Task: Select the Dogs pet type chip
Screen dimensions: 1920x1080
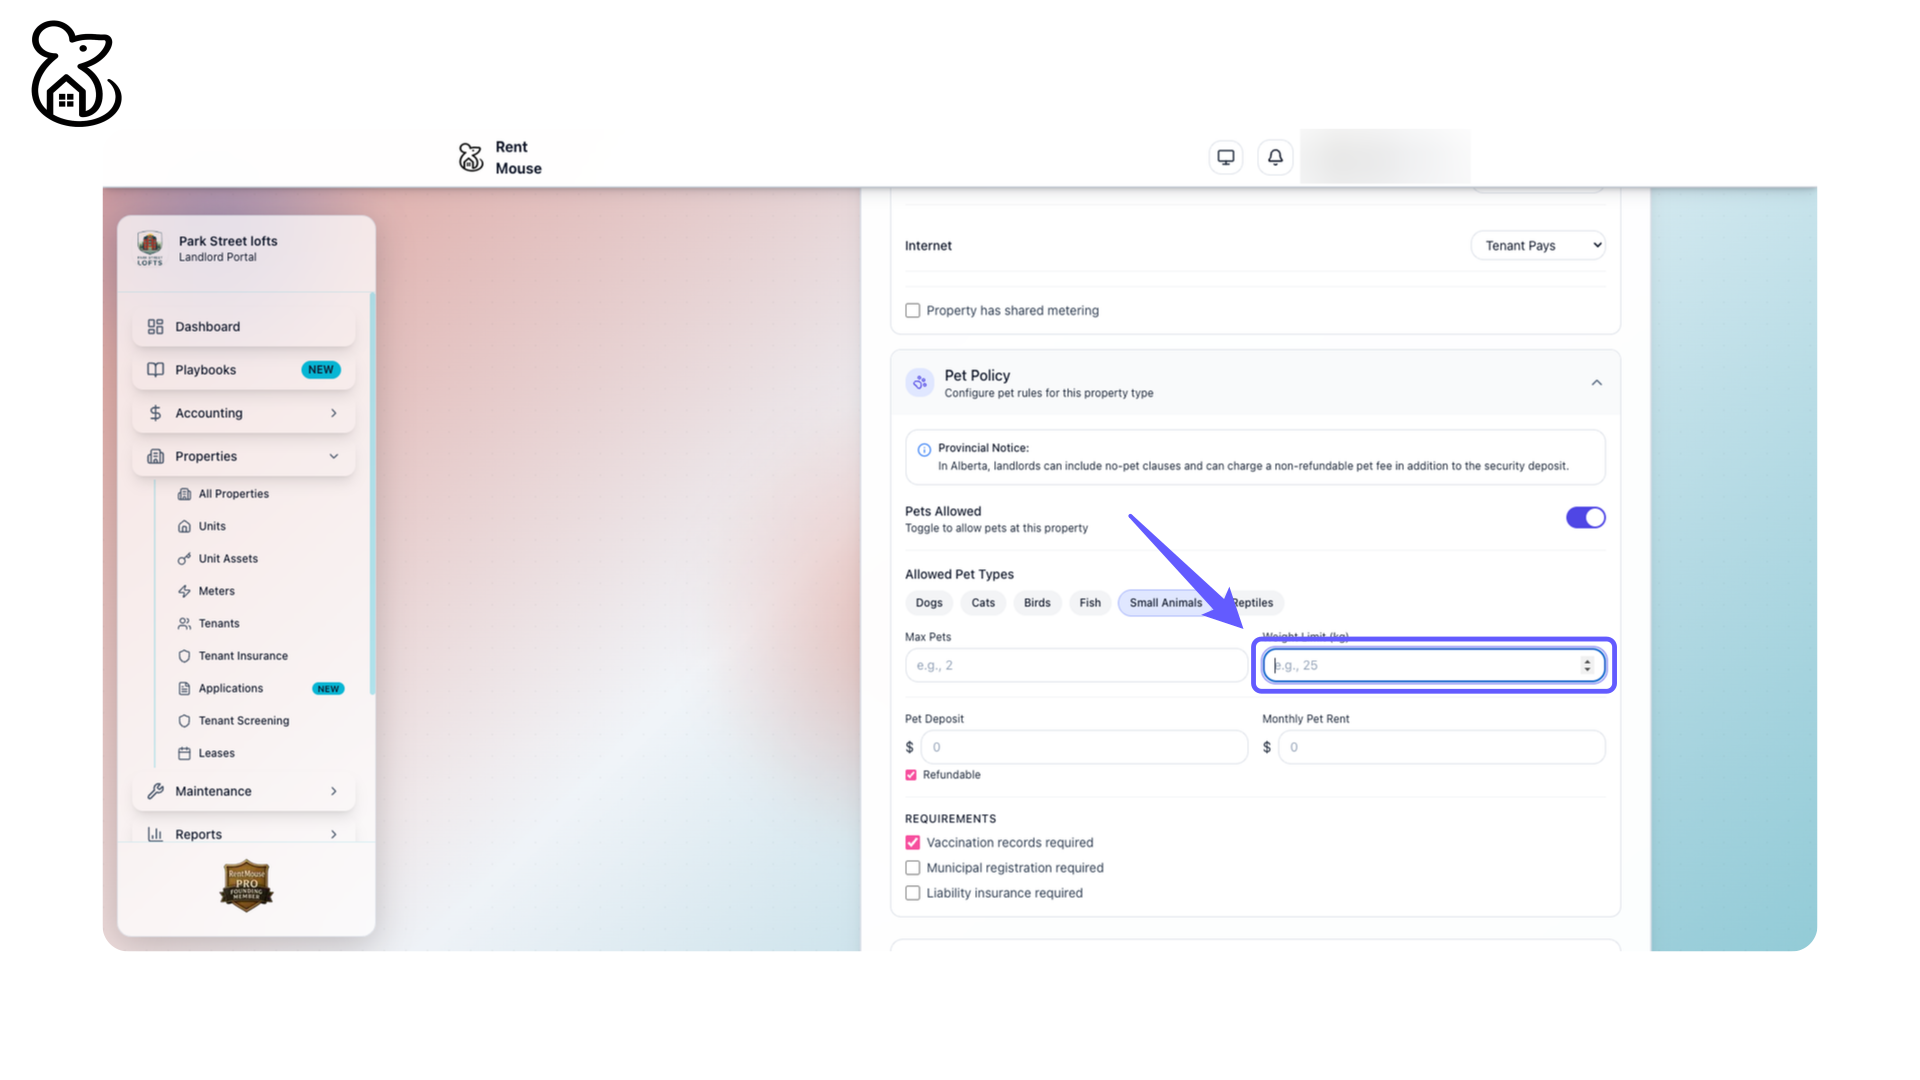Action: click(x=929, y=603)
